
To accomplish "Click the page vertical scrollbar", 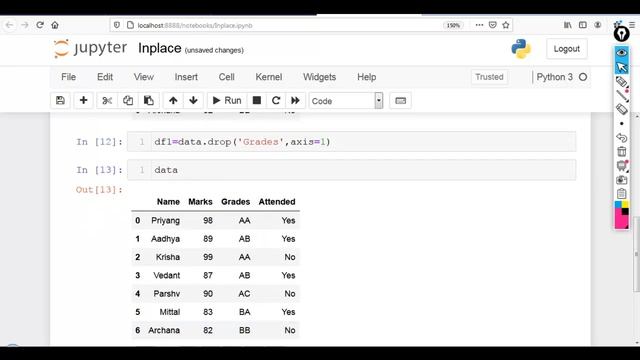I will click(637, 254).
